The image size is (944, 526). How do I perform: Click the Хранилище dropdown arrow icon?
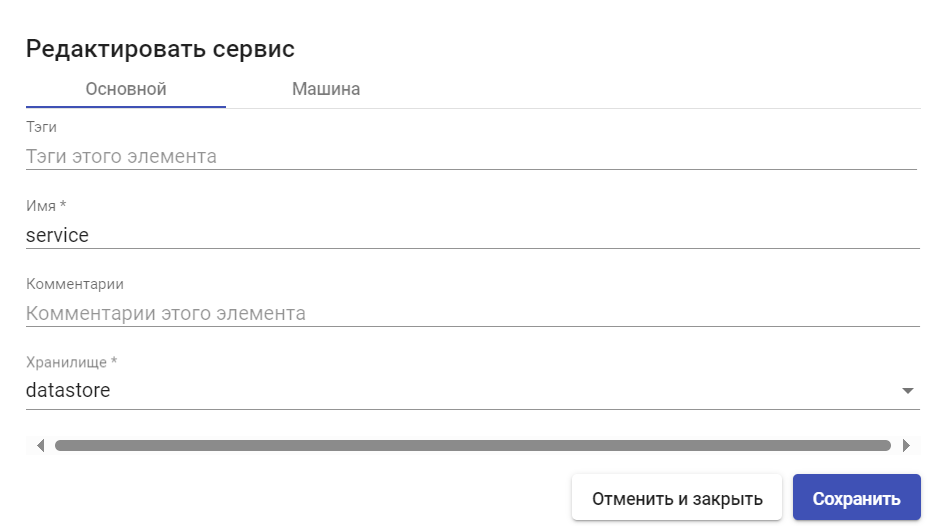[907, 391]
